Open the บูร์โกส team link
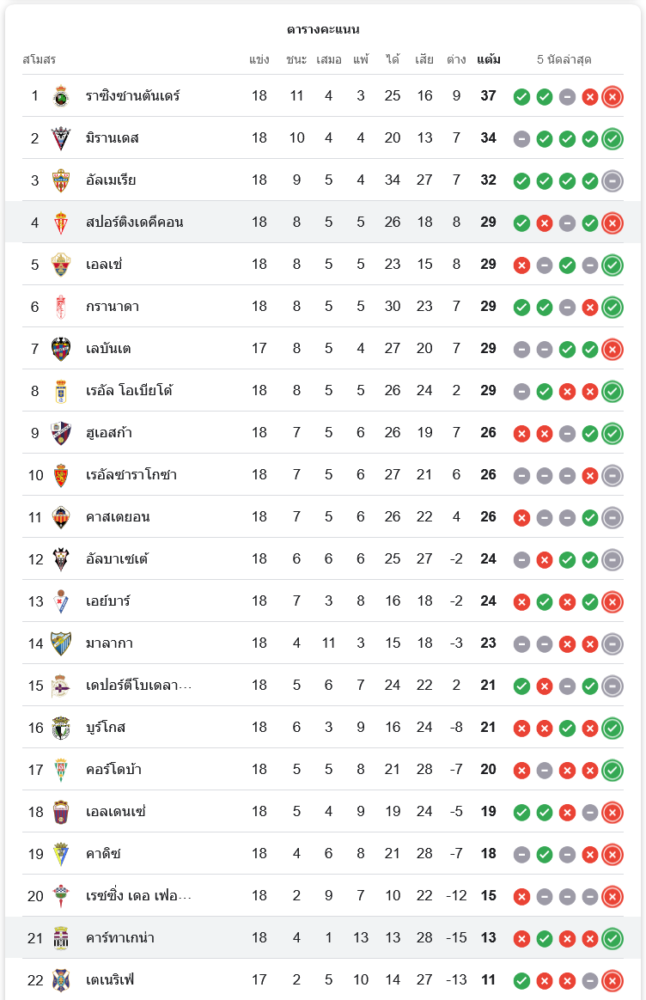Viewport: 646px width, 1000px height. pyautogui.click(x=105, y=728)
